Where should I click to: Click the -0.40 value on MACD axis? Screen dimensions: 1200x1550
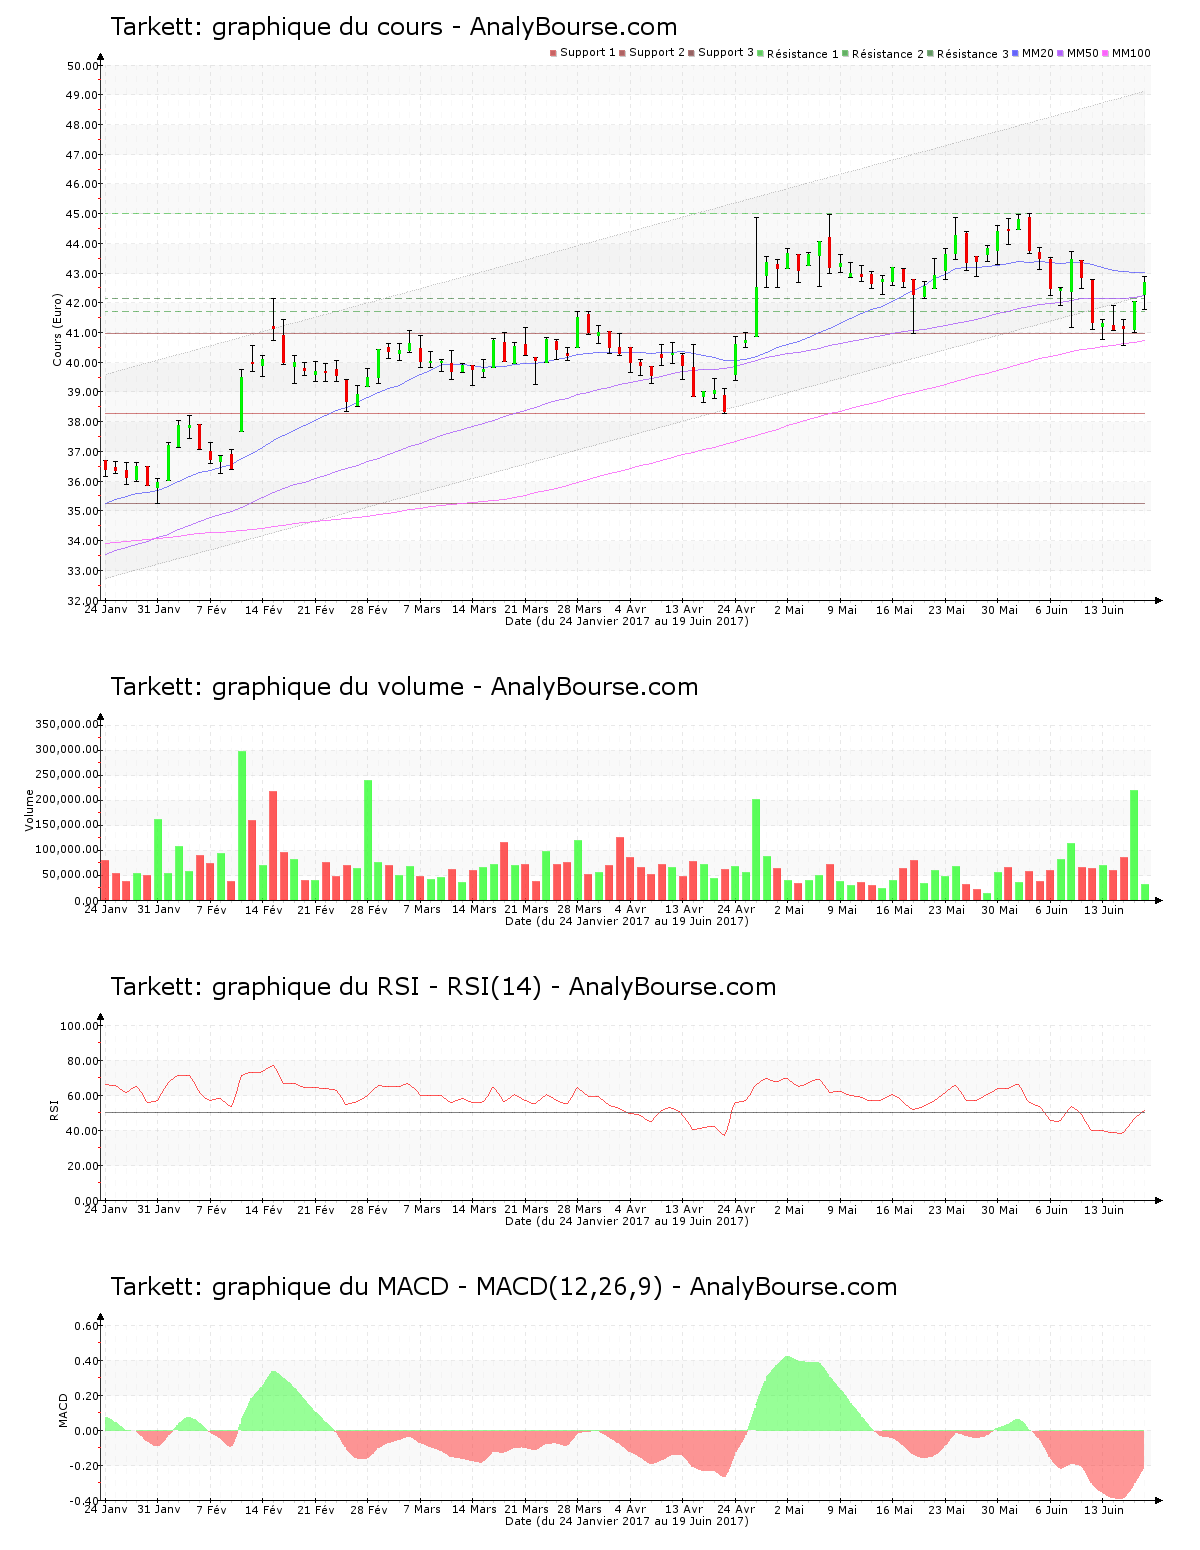point(85,1501)
